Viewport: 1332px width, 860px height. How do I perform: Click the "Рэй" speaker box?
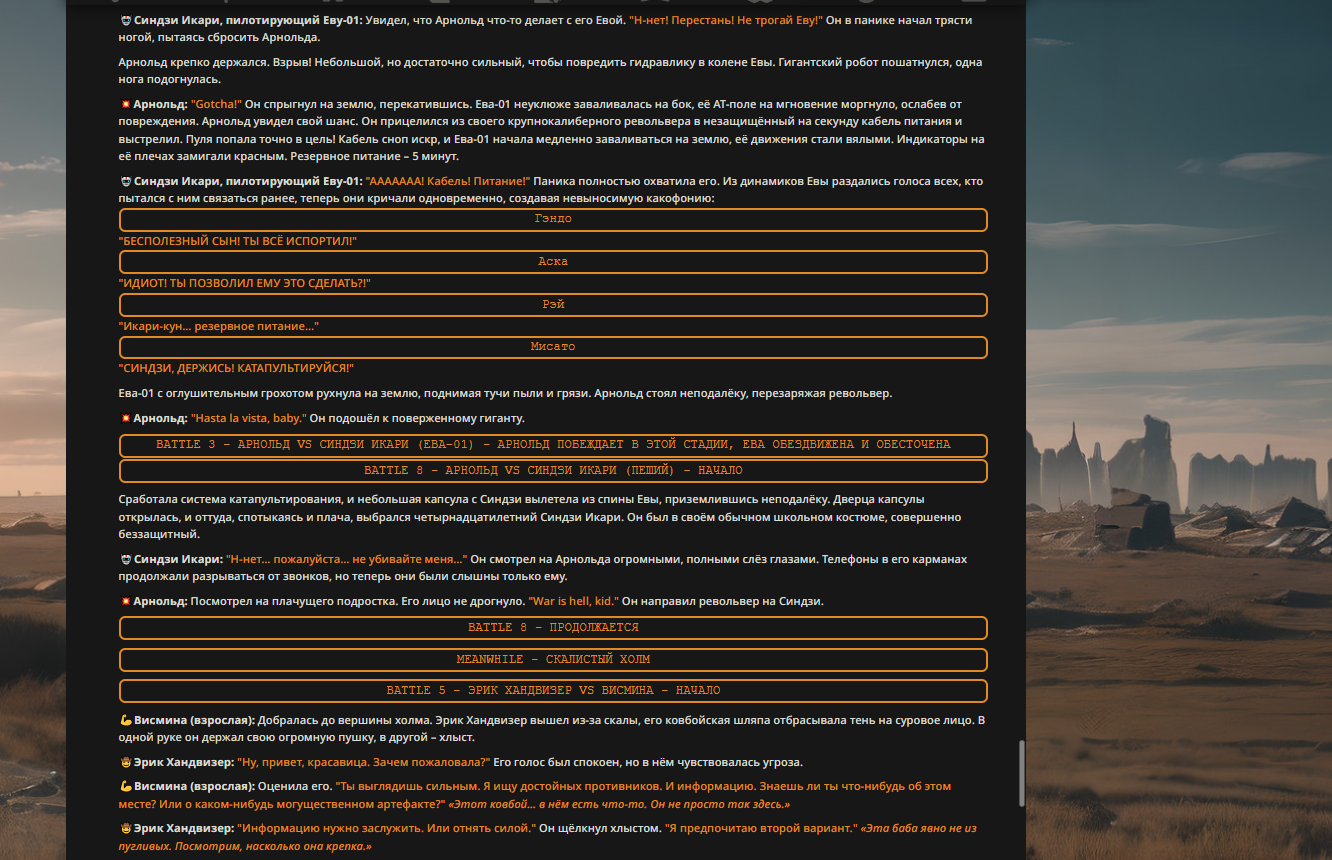[553, 304]
